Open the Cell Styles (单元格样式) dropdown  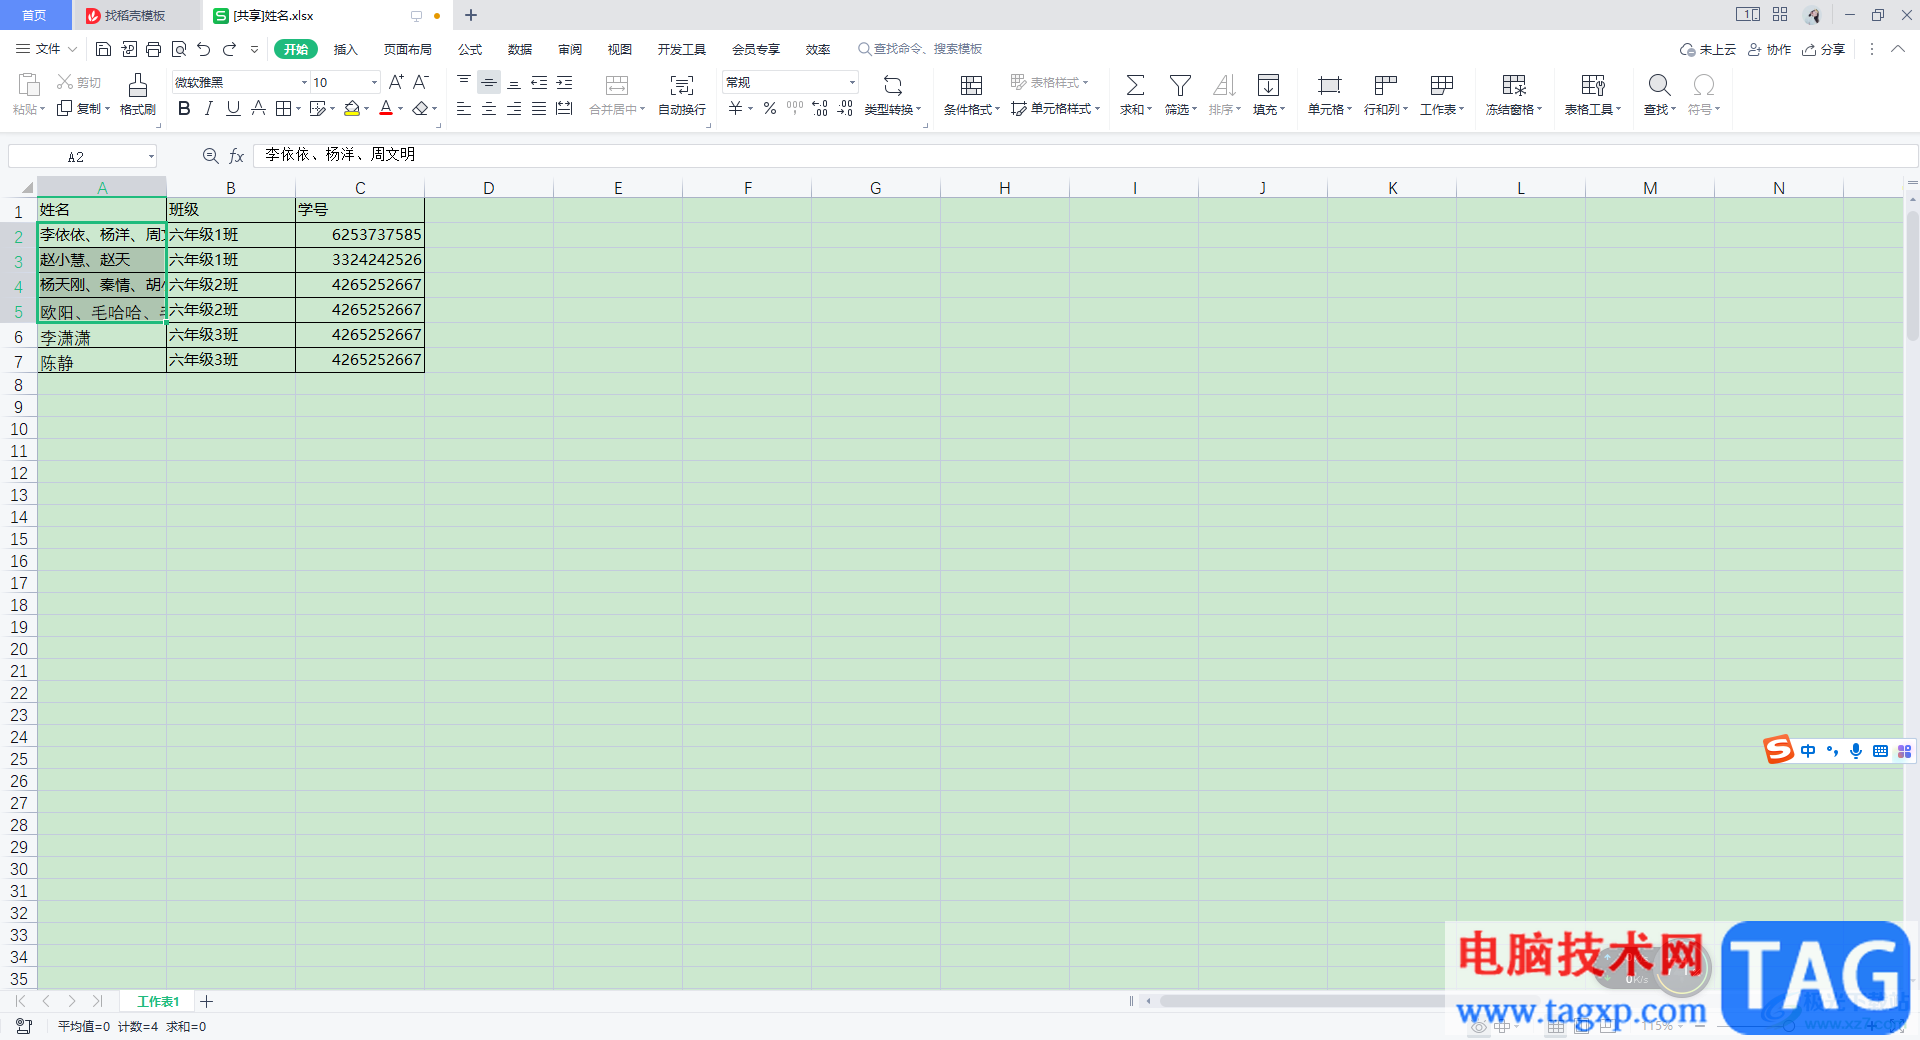[x=1056, y=108]
